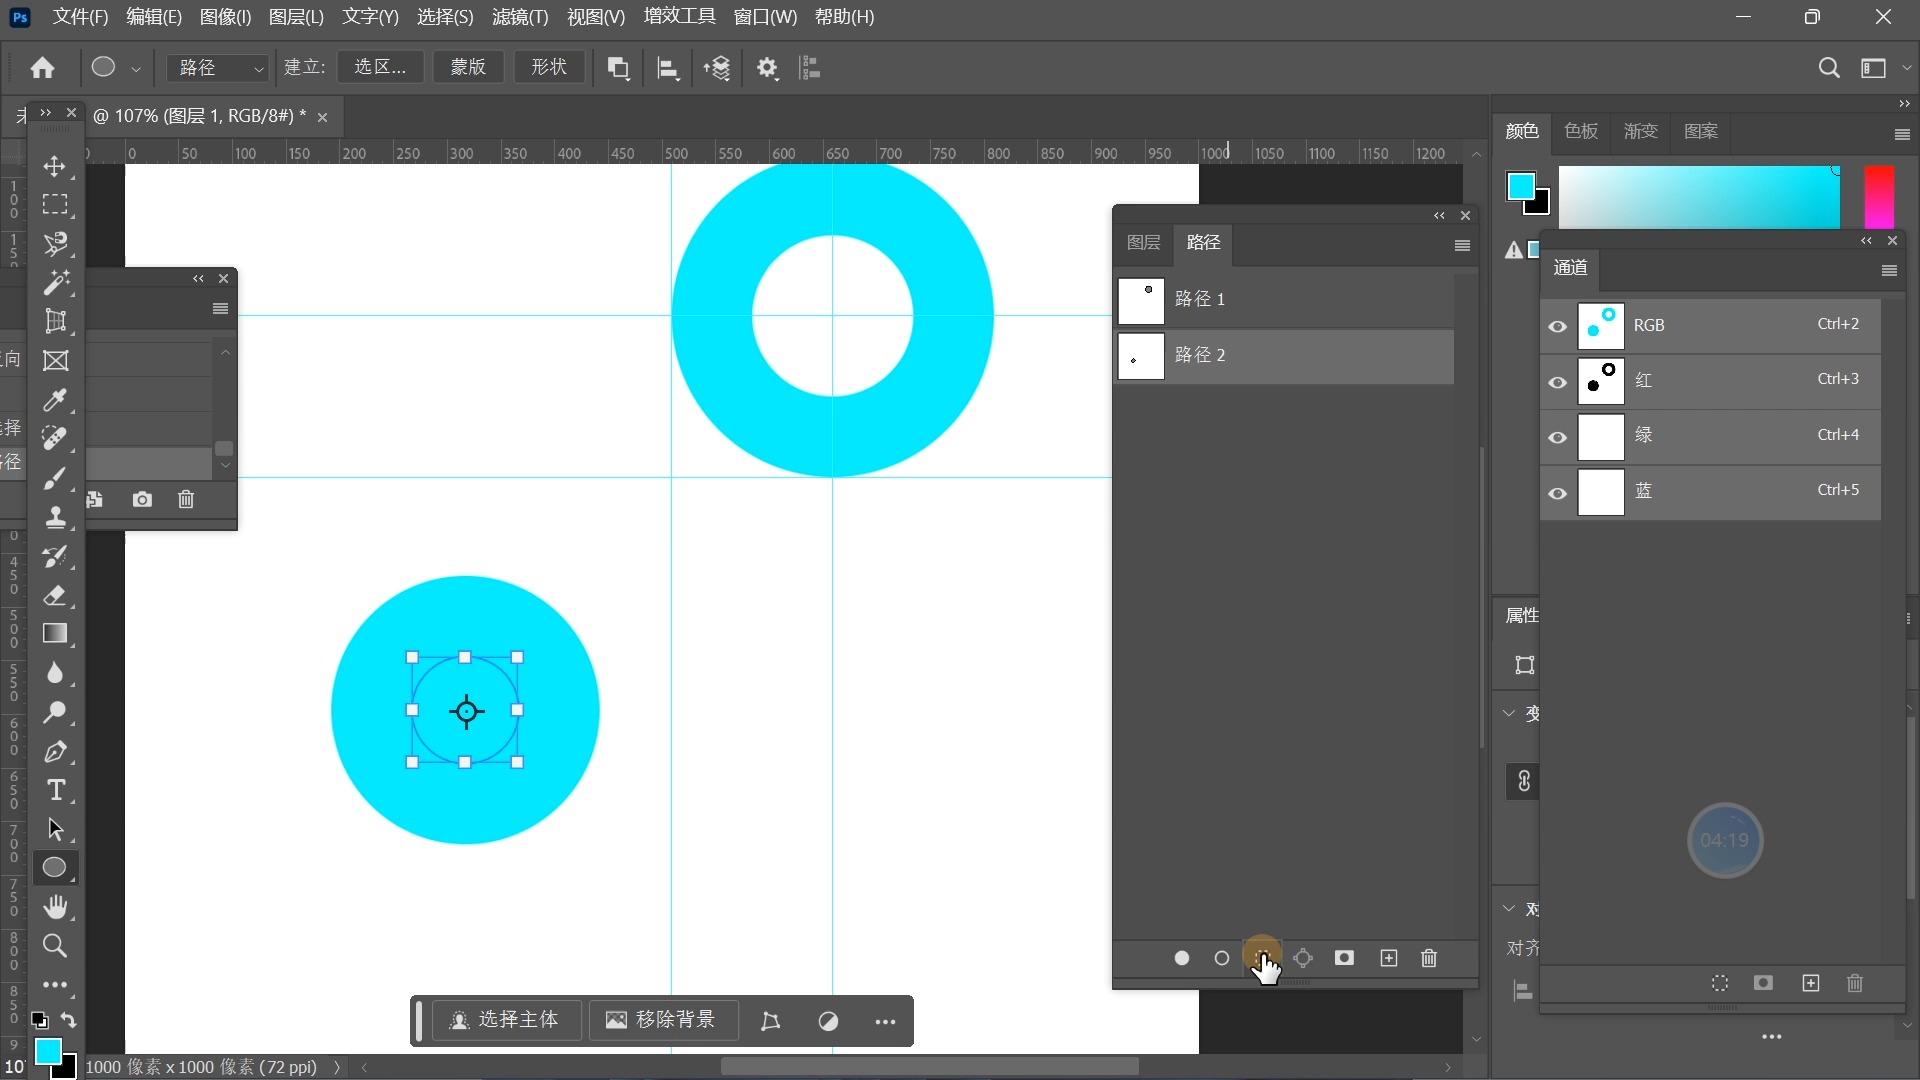Click the 选择主体 button
The image size is (1920, 1080).
pyautogui.click(x=505, y=1020)
